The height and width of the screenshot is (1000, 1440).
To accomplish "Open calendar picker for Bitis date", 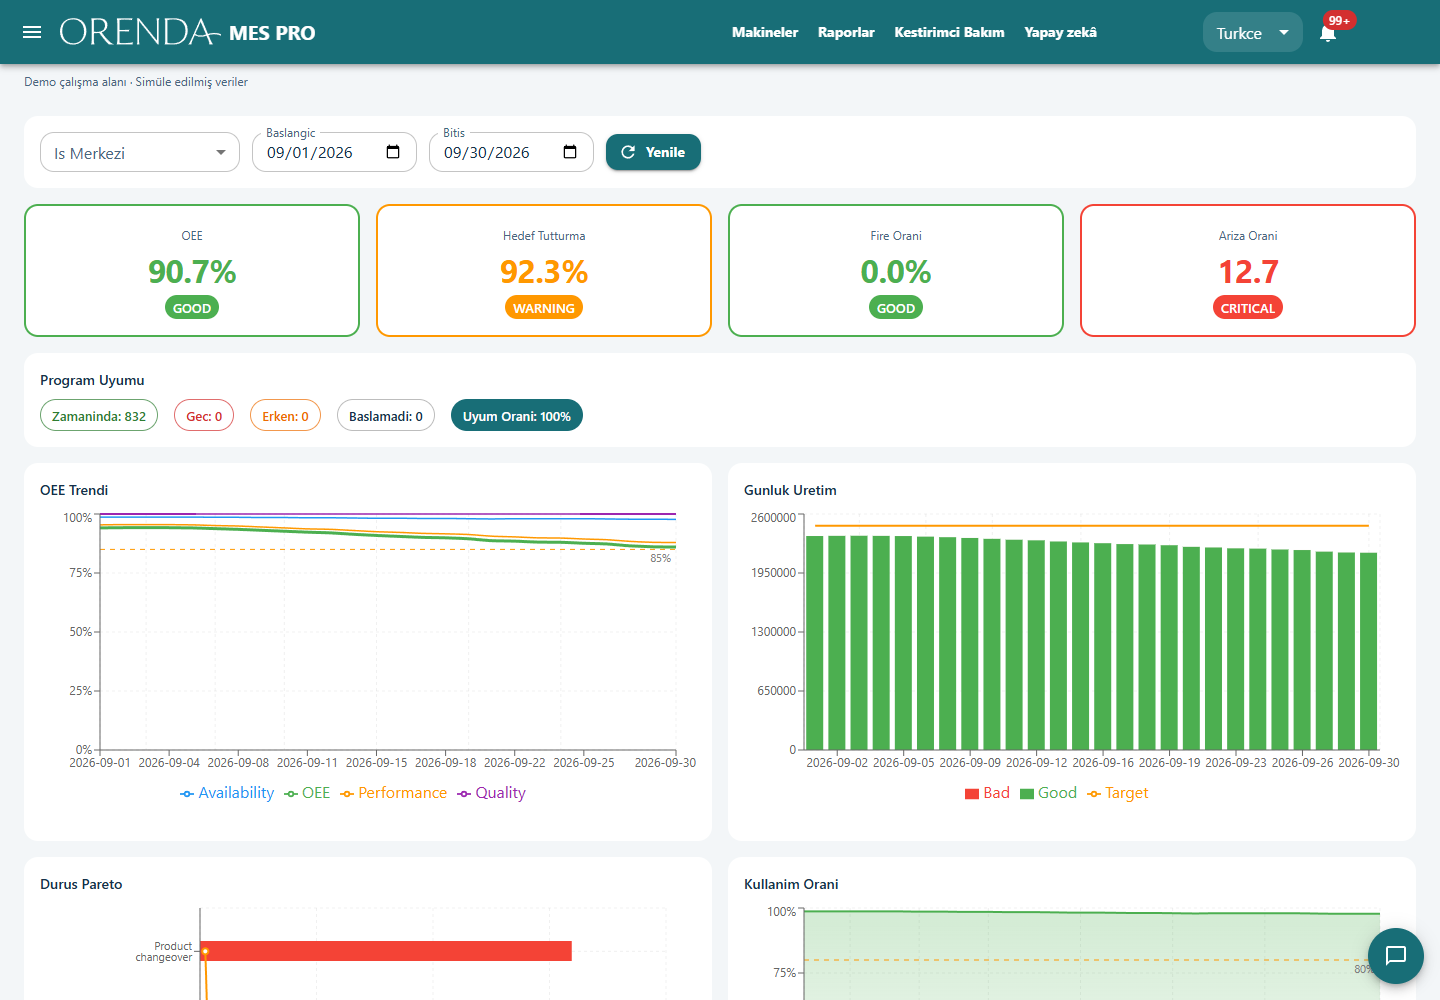I will (x=570, y=152).
